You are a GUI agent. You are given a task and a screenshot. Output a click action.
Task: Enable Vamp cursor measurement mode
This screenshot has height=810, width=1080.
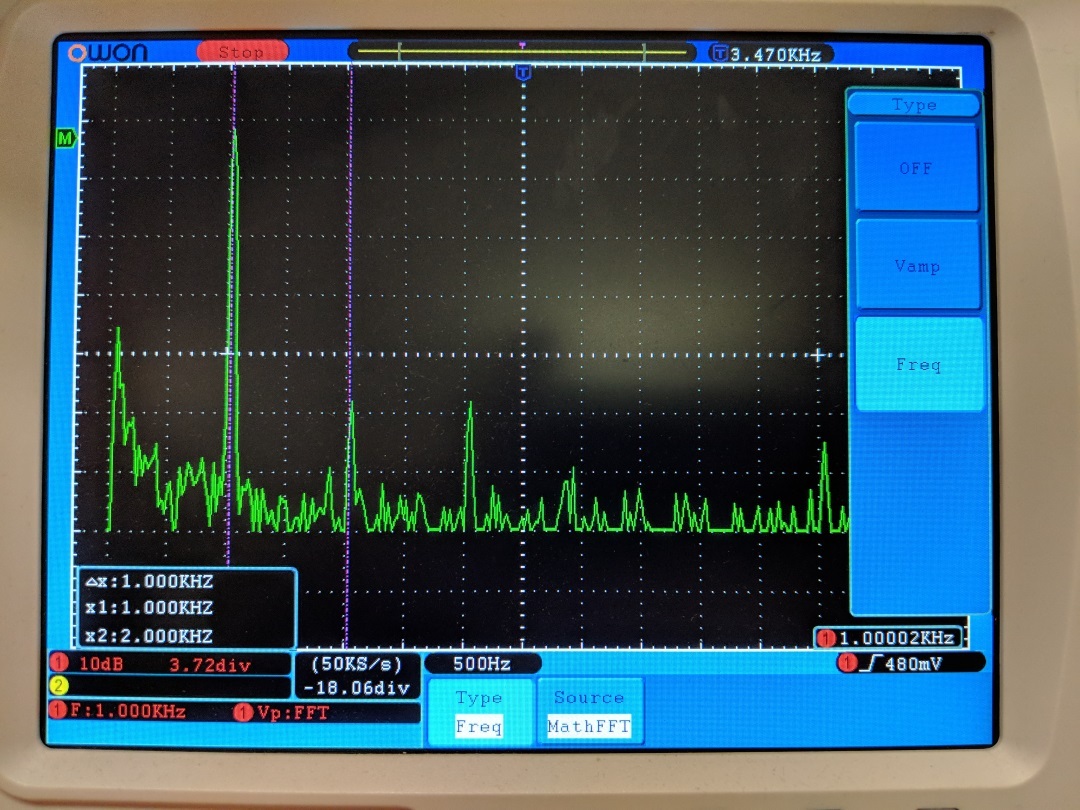pyautogui.click(x=917, y=266)
